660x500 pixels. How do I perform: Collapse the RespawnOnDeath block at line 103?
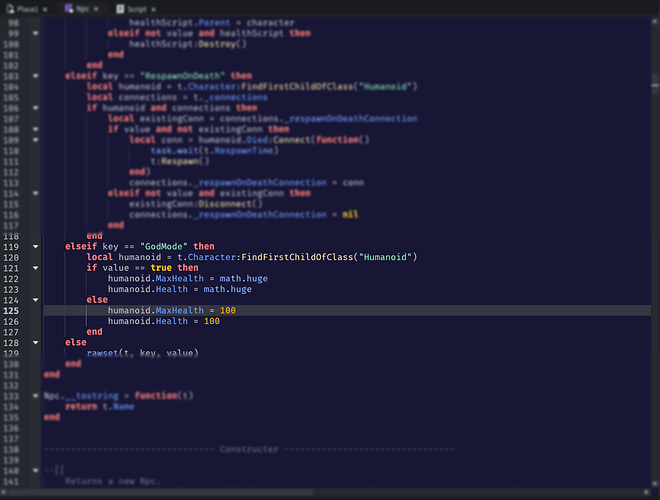pyautogui.click(x=35, y=76)
